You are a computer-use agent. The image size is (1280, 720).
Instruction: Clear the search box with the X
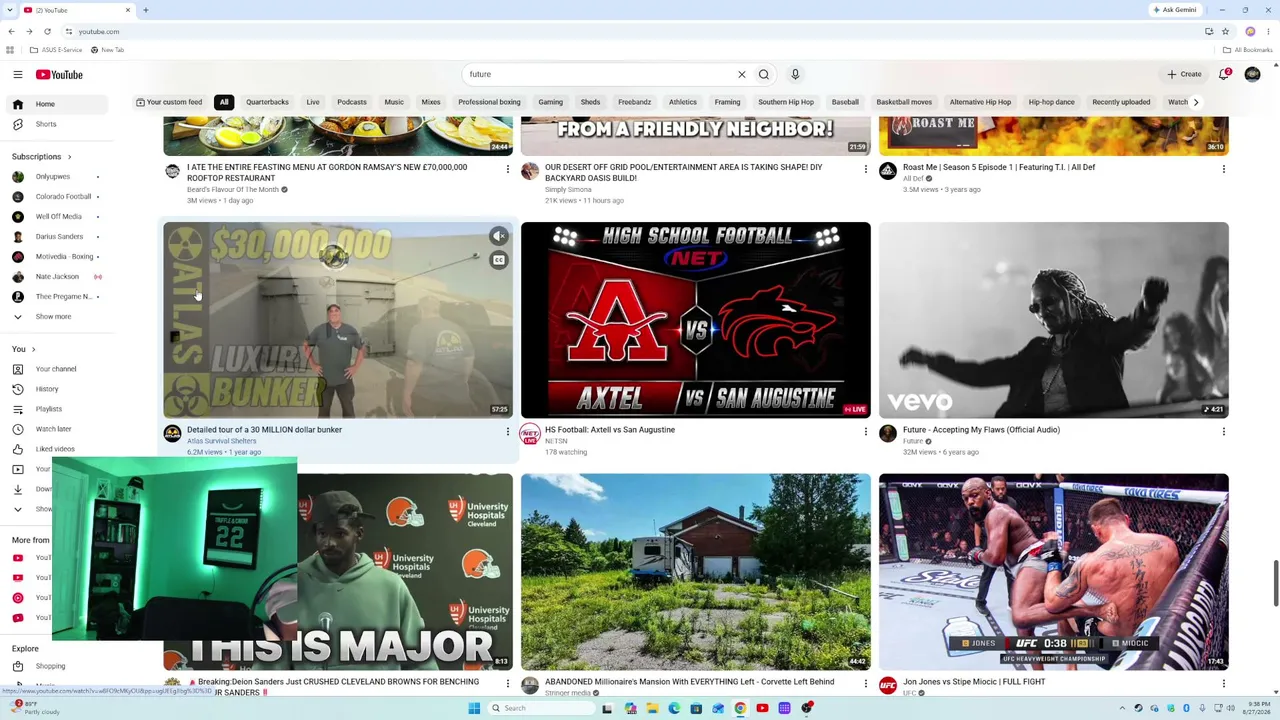tap(742, 74)
